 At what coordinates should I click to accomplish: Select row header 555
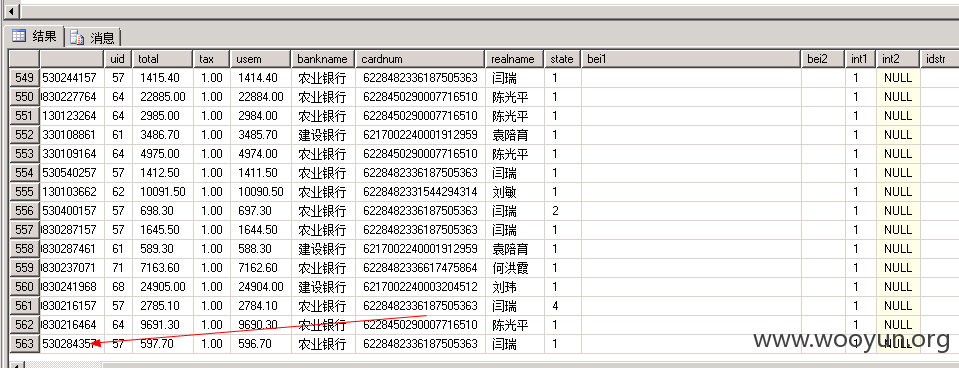pyautogui.click(x=24, y=192)
